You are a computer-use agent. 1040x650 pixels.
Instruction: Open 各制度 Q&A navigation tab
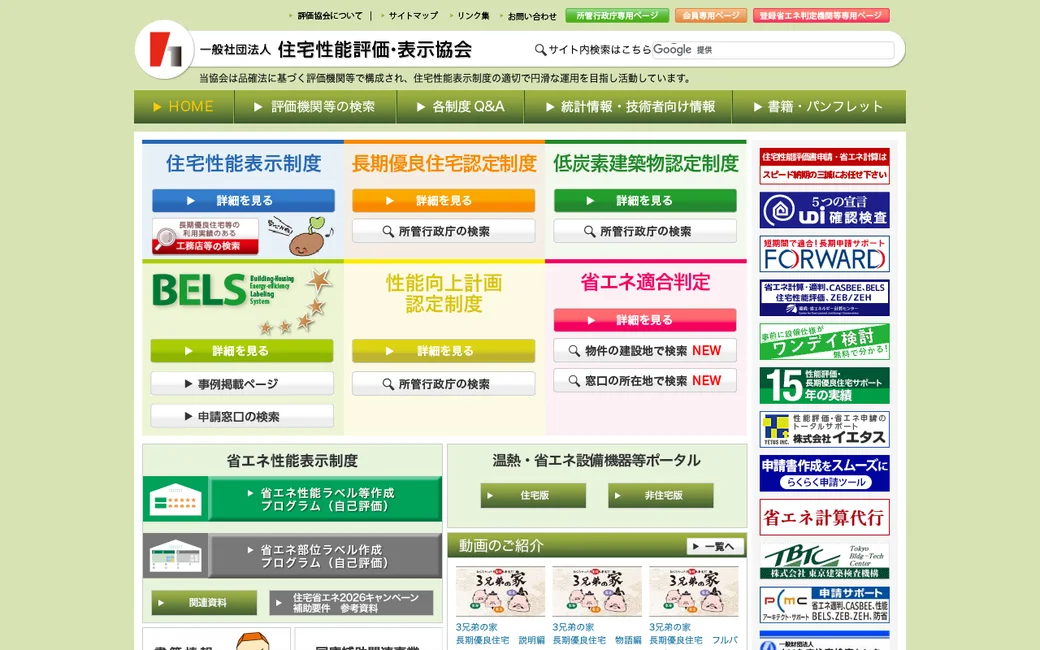point(460,107)
